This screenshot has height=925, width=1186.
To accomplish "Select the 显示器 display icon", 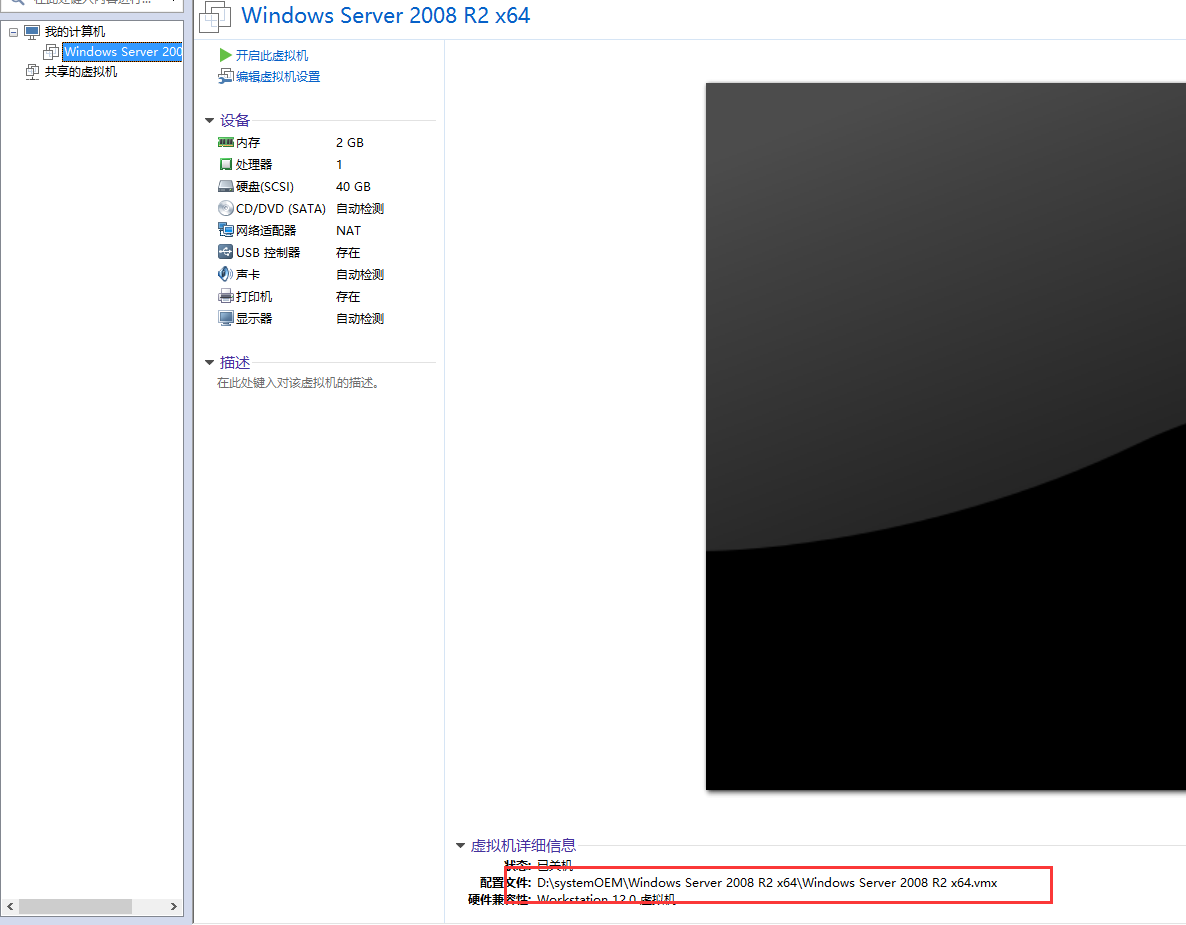I will [x=225, y=318].
